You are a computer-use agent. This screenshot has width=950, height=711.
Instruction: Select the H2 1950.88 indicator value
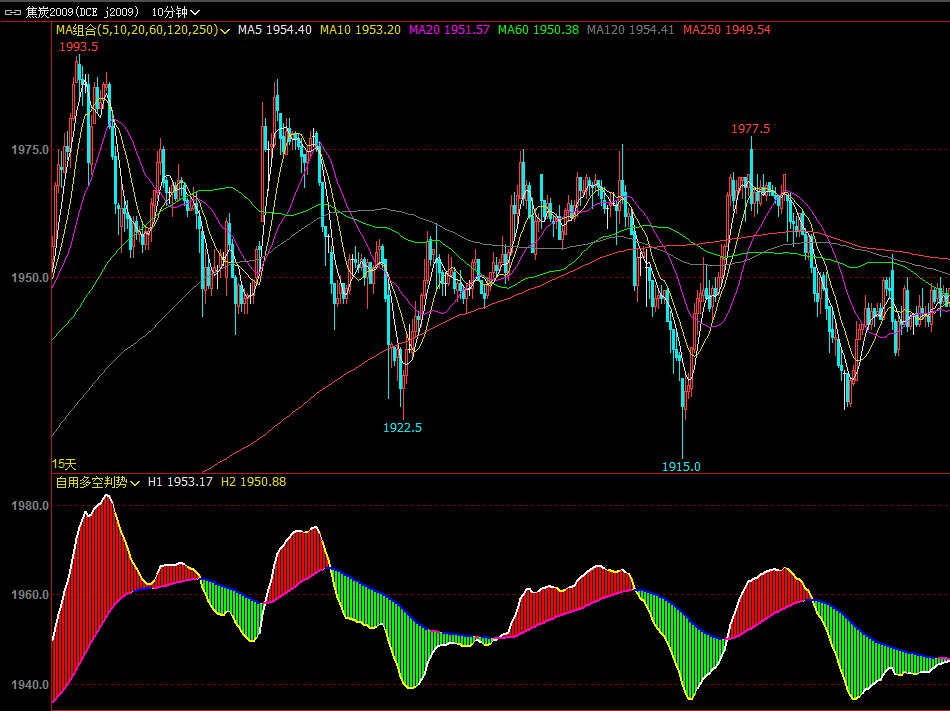pyautogui.click(x=253, y=482)
